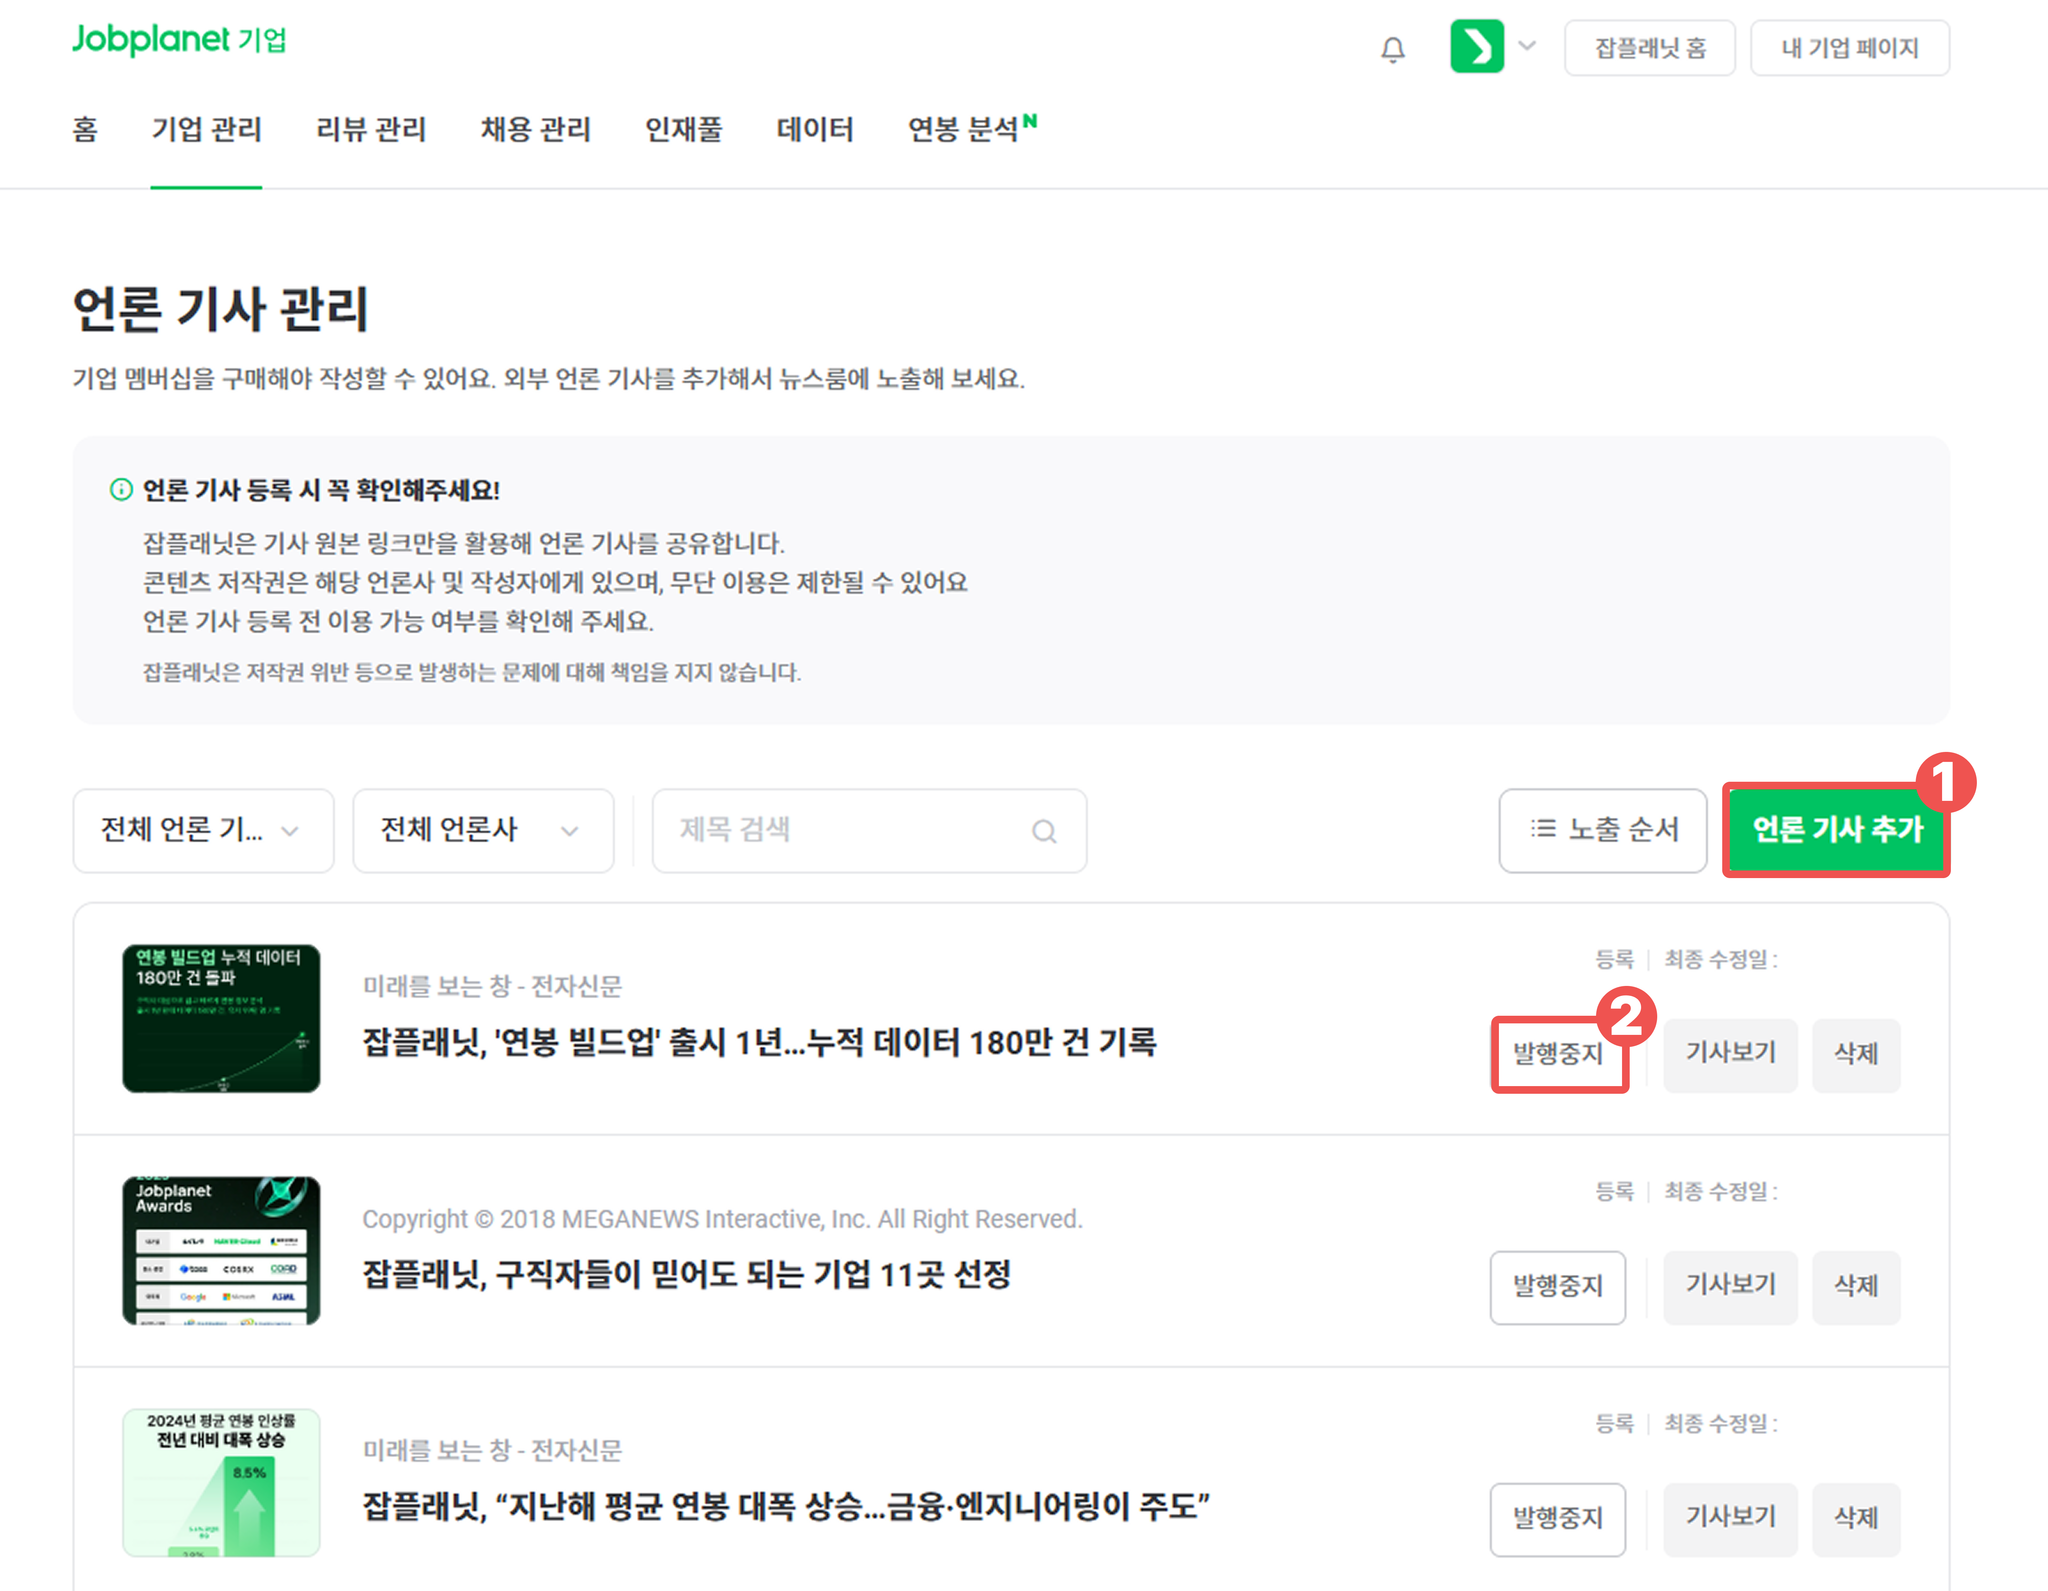Image resolution: width=2048 pixels, height=1591 pixels.
Task: Click the 언론 기사 관리 page heading
Action: pyautogui.click(x=221, y=308)
